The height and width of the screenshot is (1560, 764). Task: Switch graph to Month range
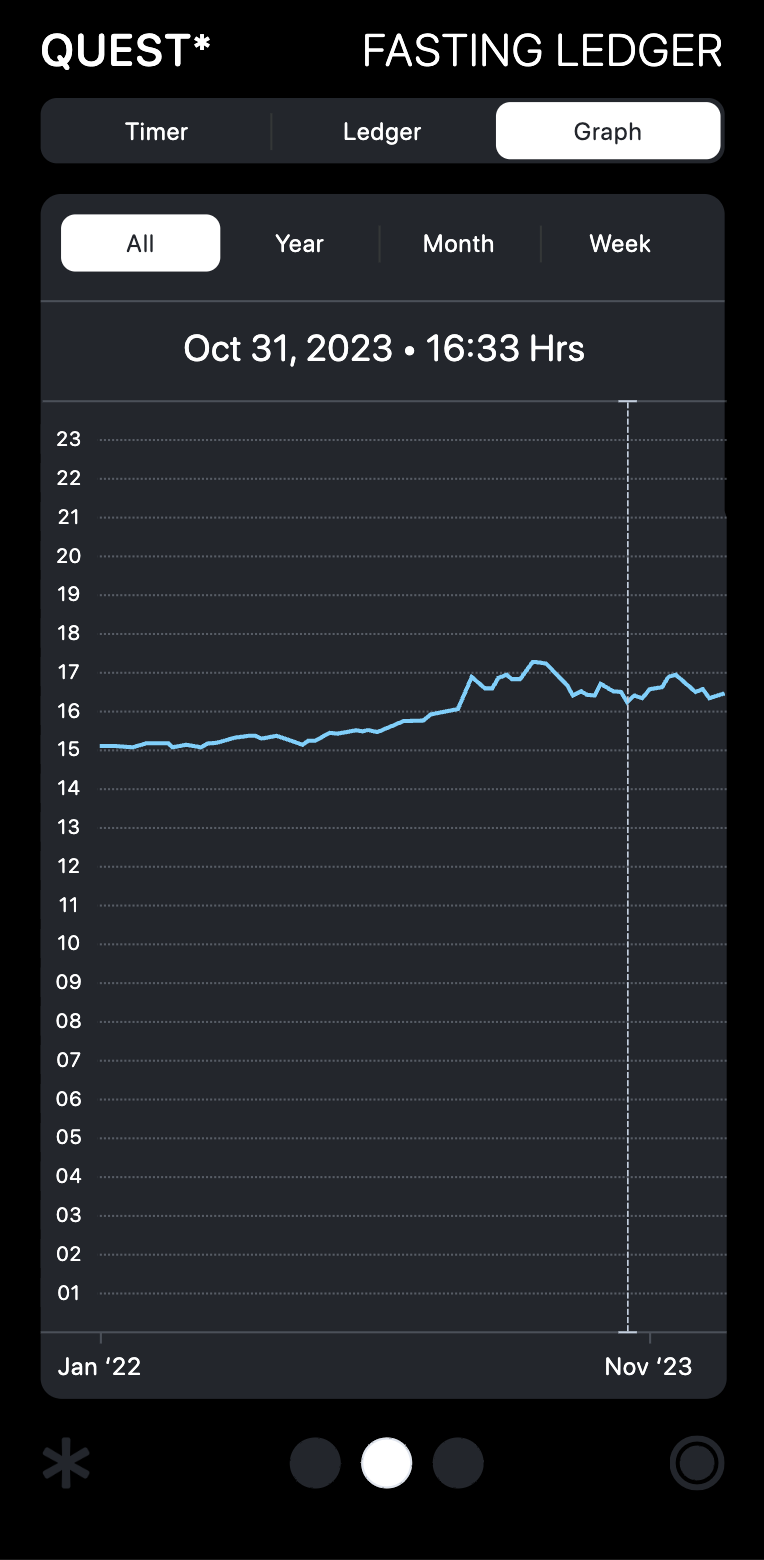[458, 244]
